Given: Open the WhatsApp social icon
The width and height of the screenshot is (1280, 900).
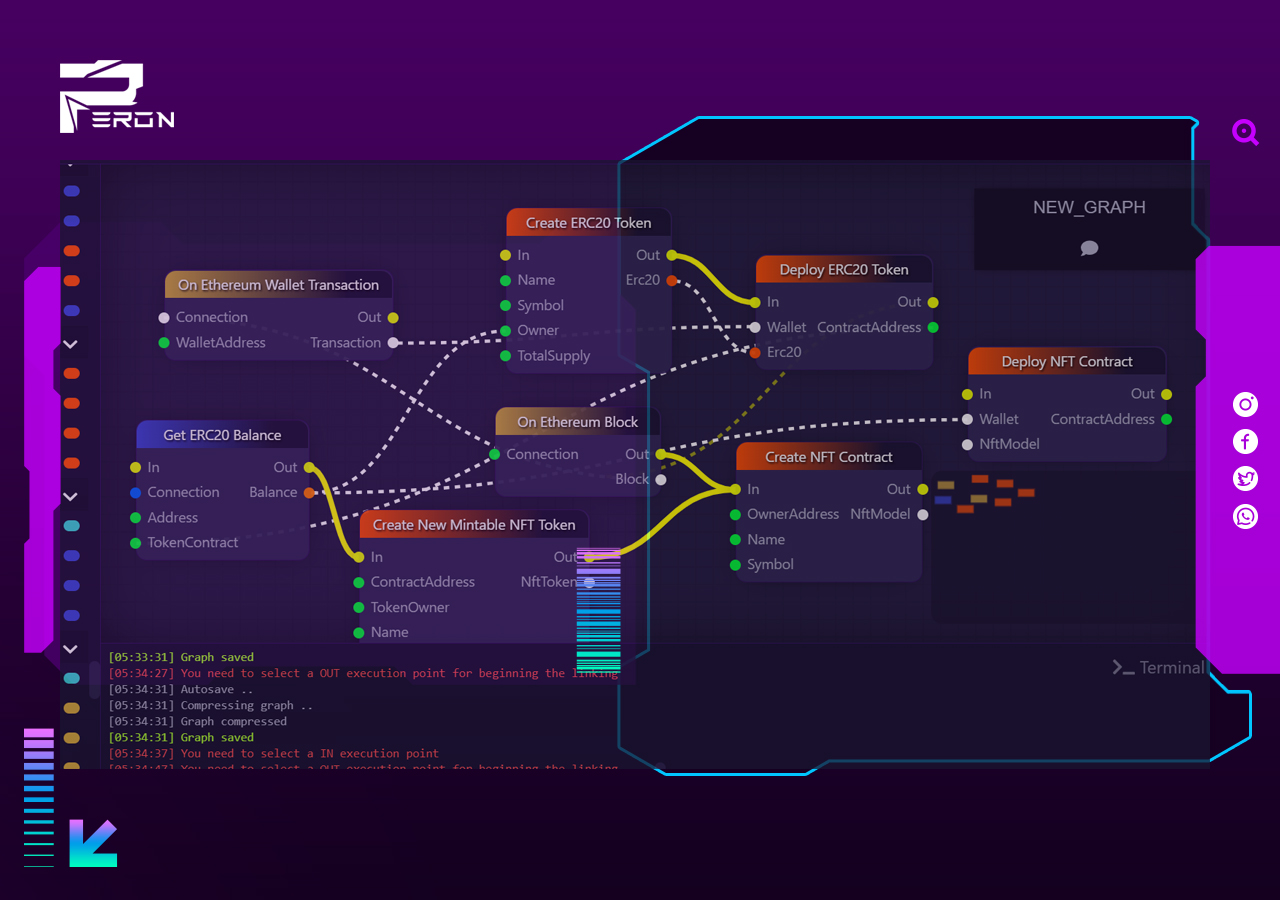Looking at the screenshot, I should [1245, 516].
